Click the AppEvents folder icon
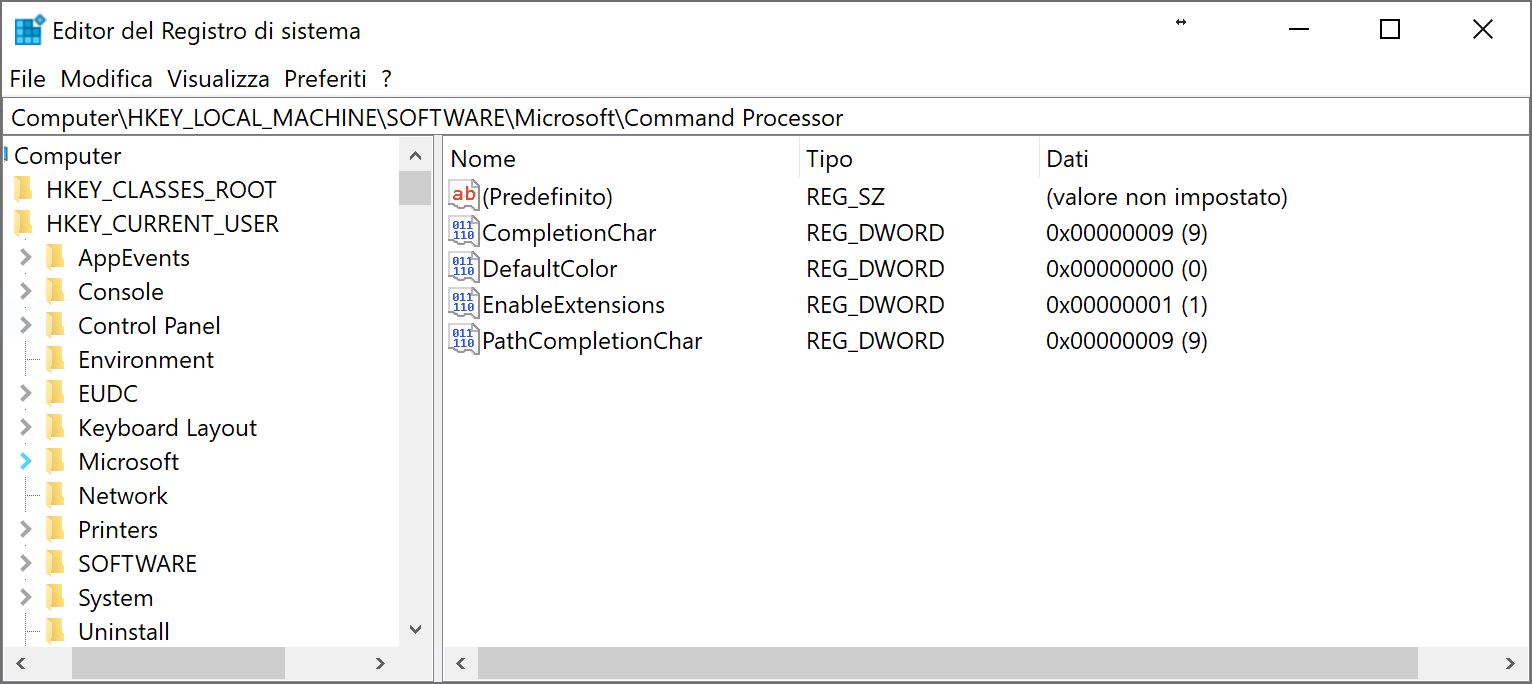 (x=56, y=258)
